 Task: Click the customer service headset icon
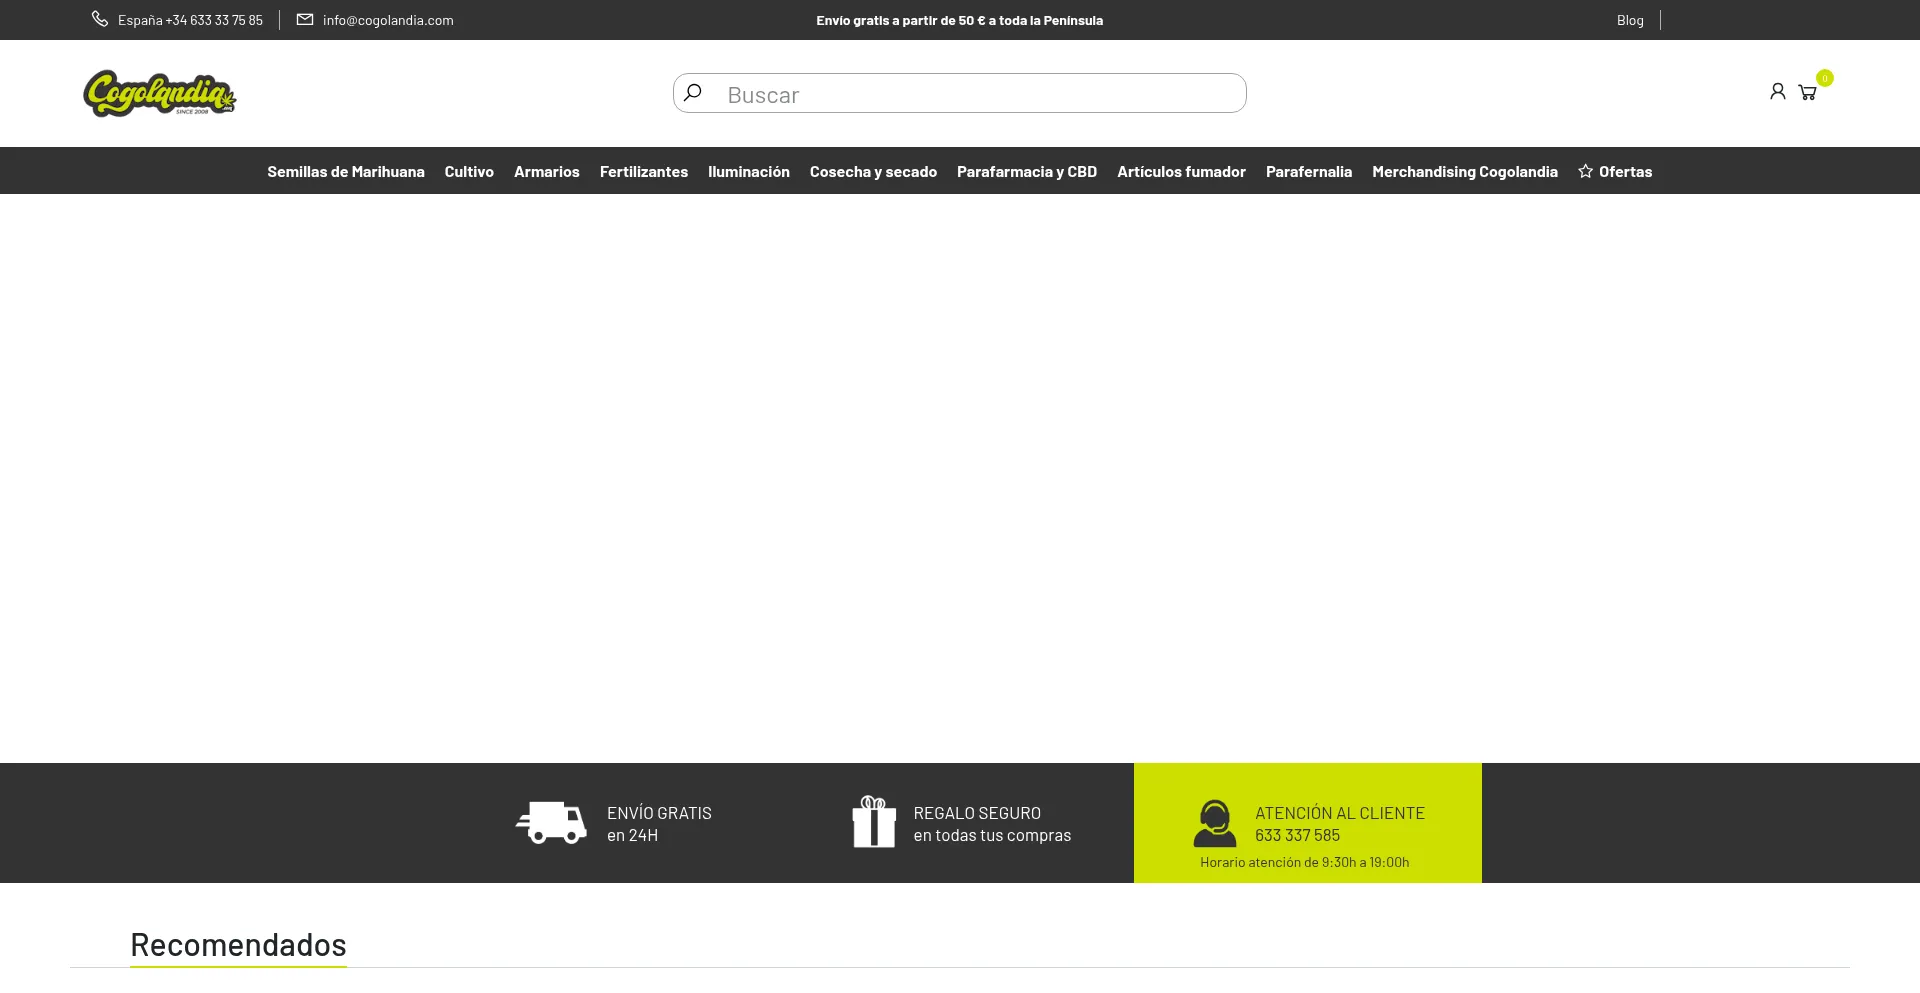(1214, 823)
